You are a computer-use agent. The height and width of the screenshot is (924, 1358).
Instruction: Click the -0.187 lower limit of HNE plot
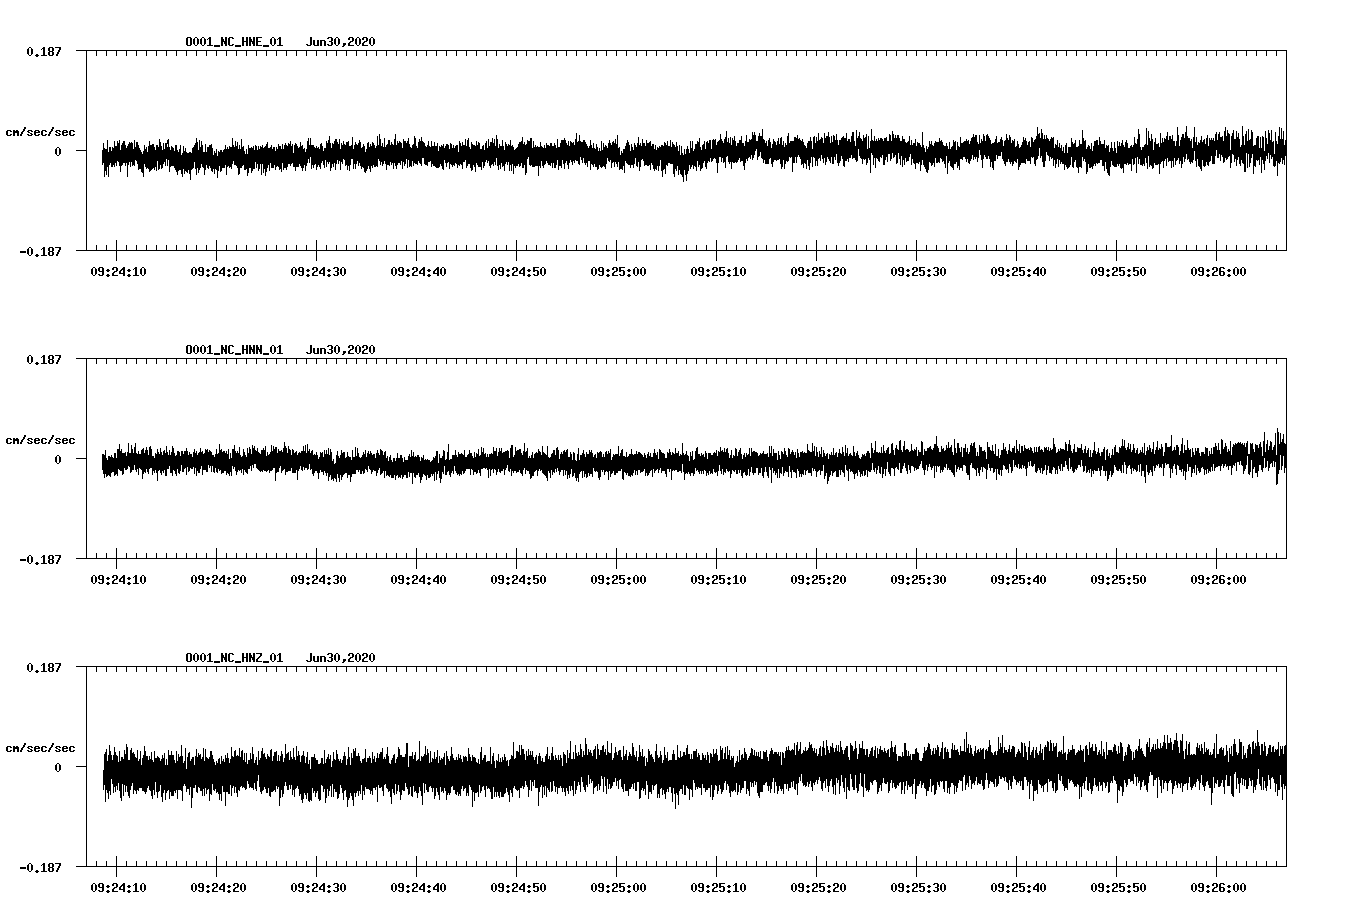[41, 251]
